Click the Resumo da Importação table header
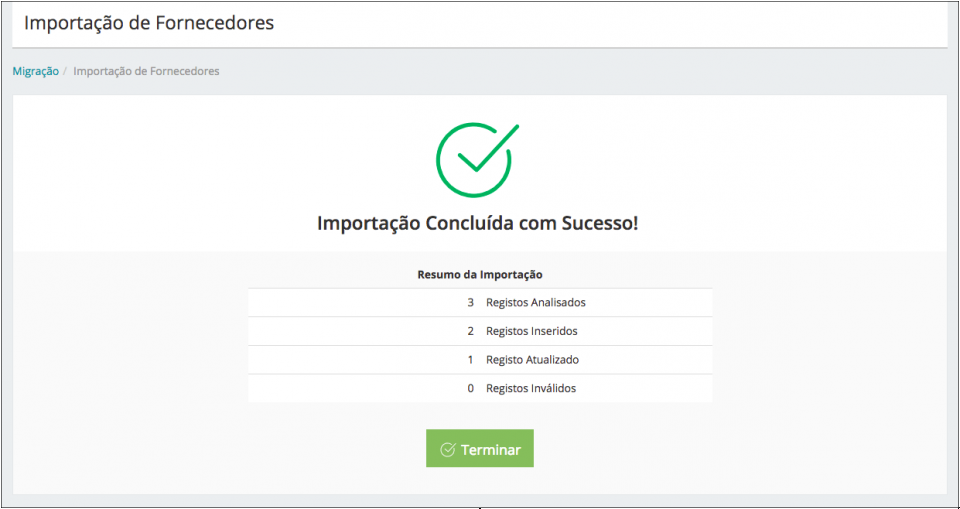This screenshot has width=960, height=509. 479,274
